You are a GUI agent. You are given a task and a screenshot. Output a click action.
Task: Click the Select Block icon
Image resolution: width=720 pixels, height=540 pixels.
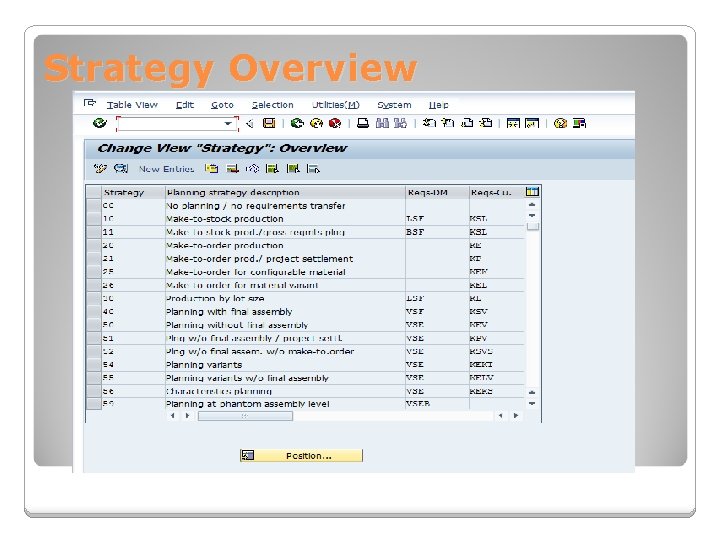[292, 169]
